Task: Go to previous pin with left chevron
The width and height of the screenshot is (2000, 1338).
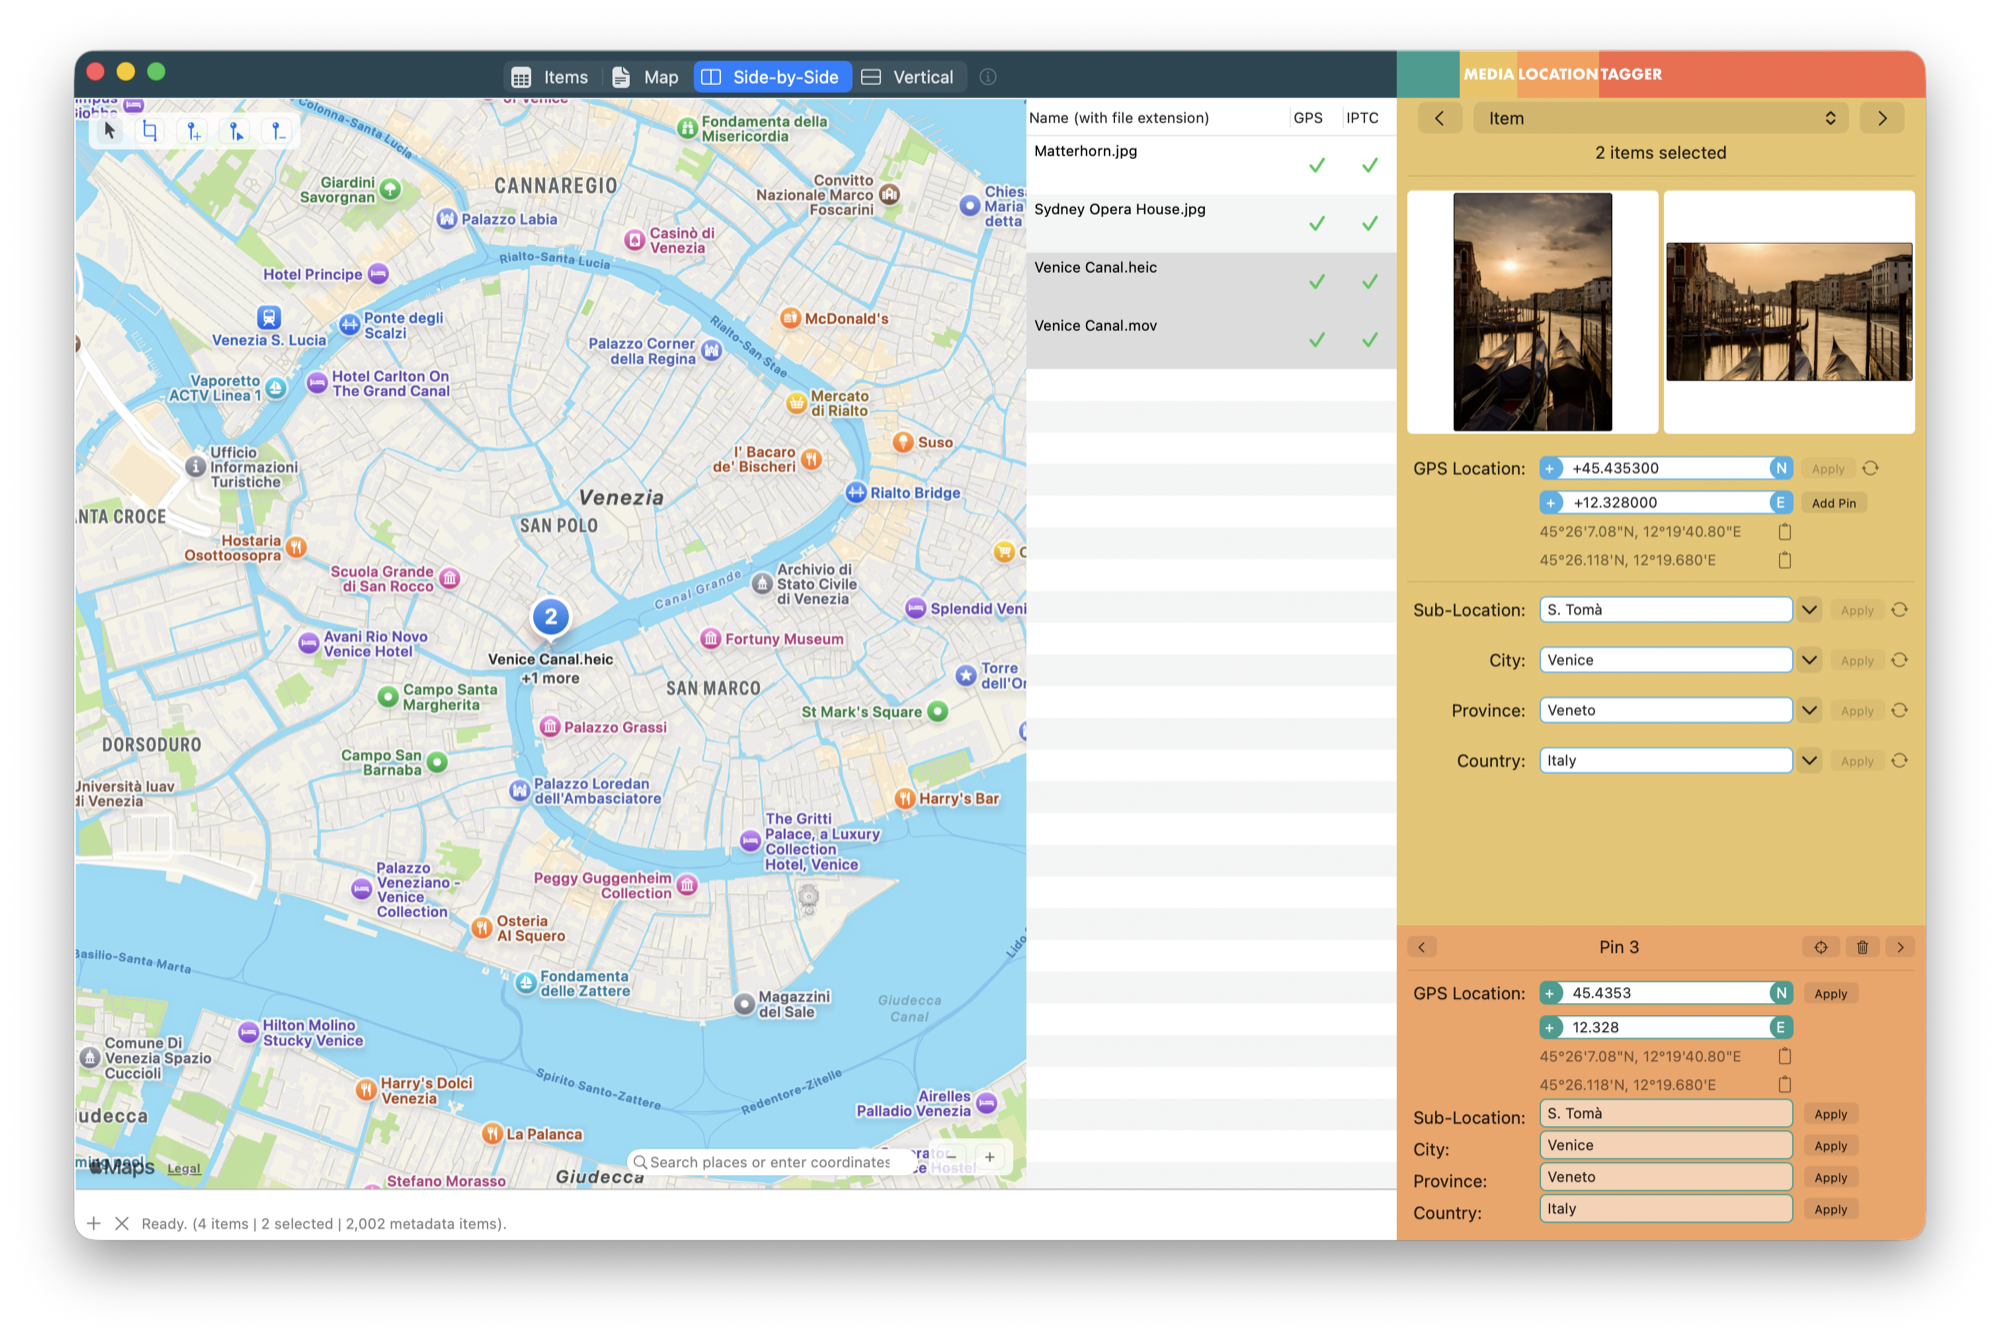Action: click(1422, 947)
